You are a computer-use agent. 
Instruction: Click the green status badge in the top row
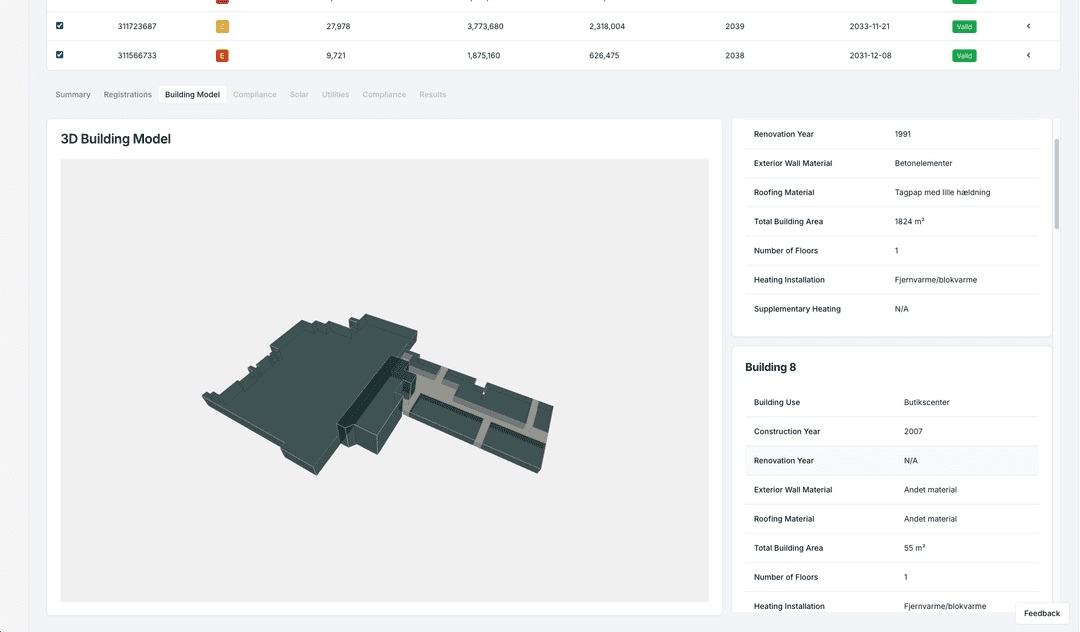[x=963, y=2]
